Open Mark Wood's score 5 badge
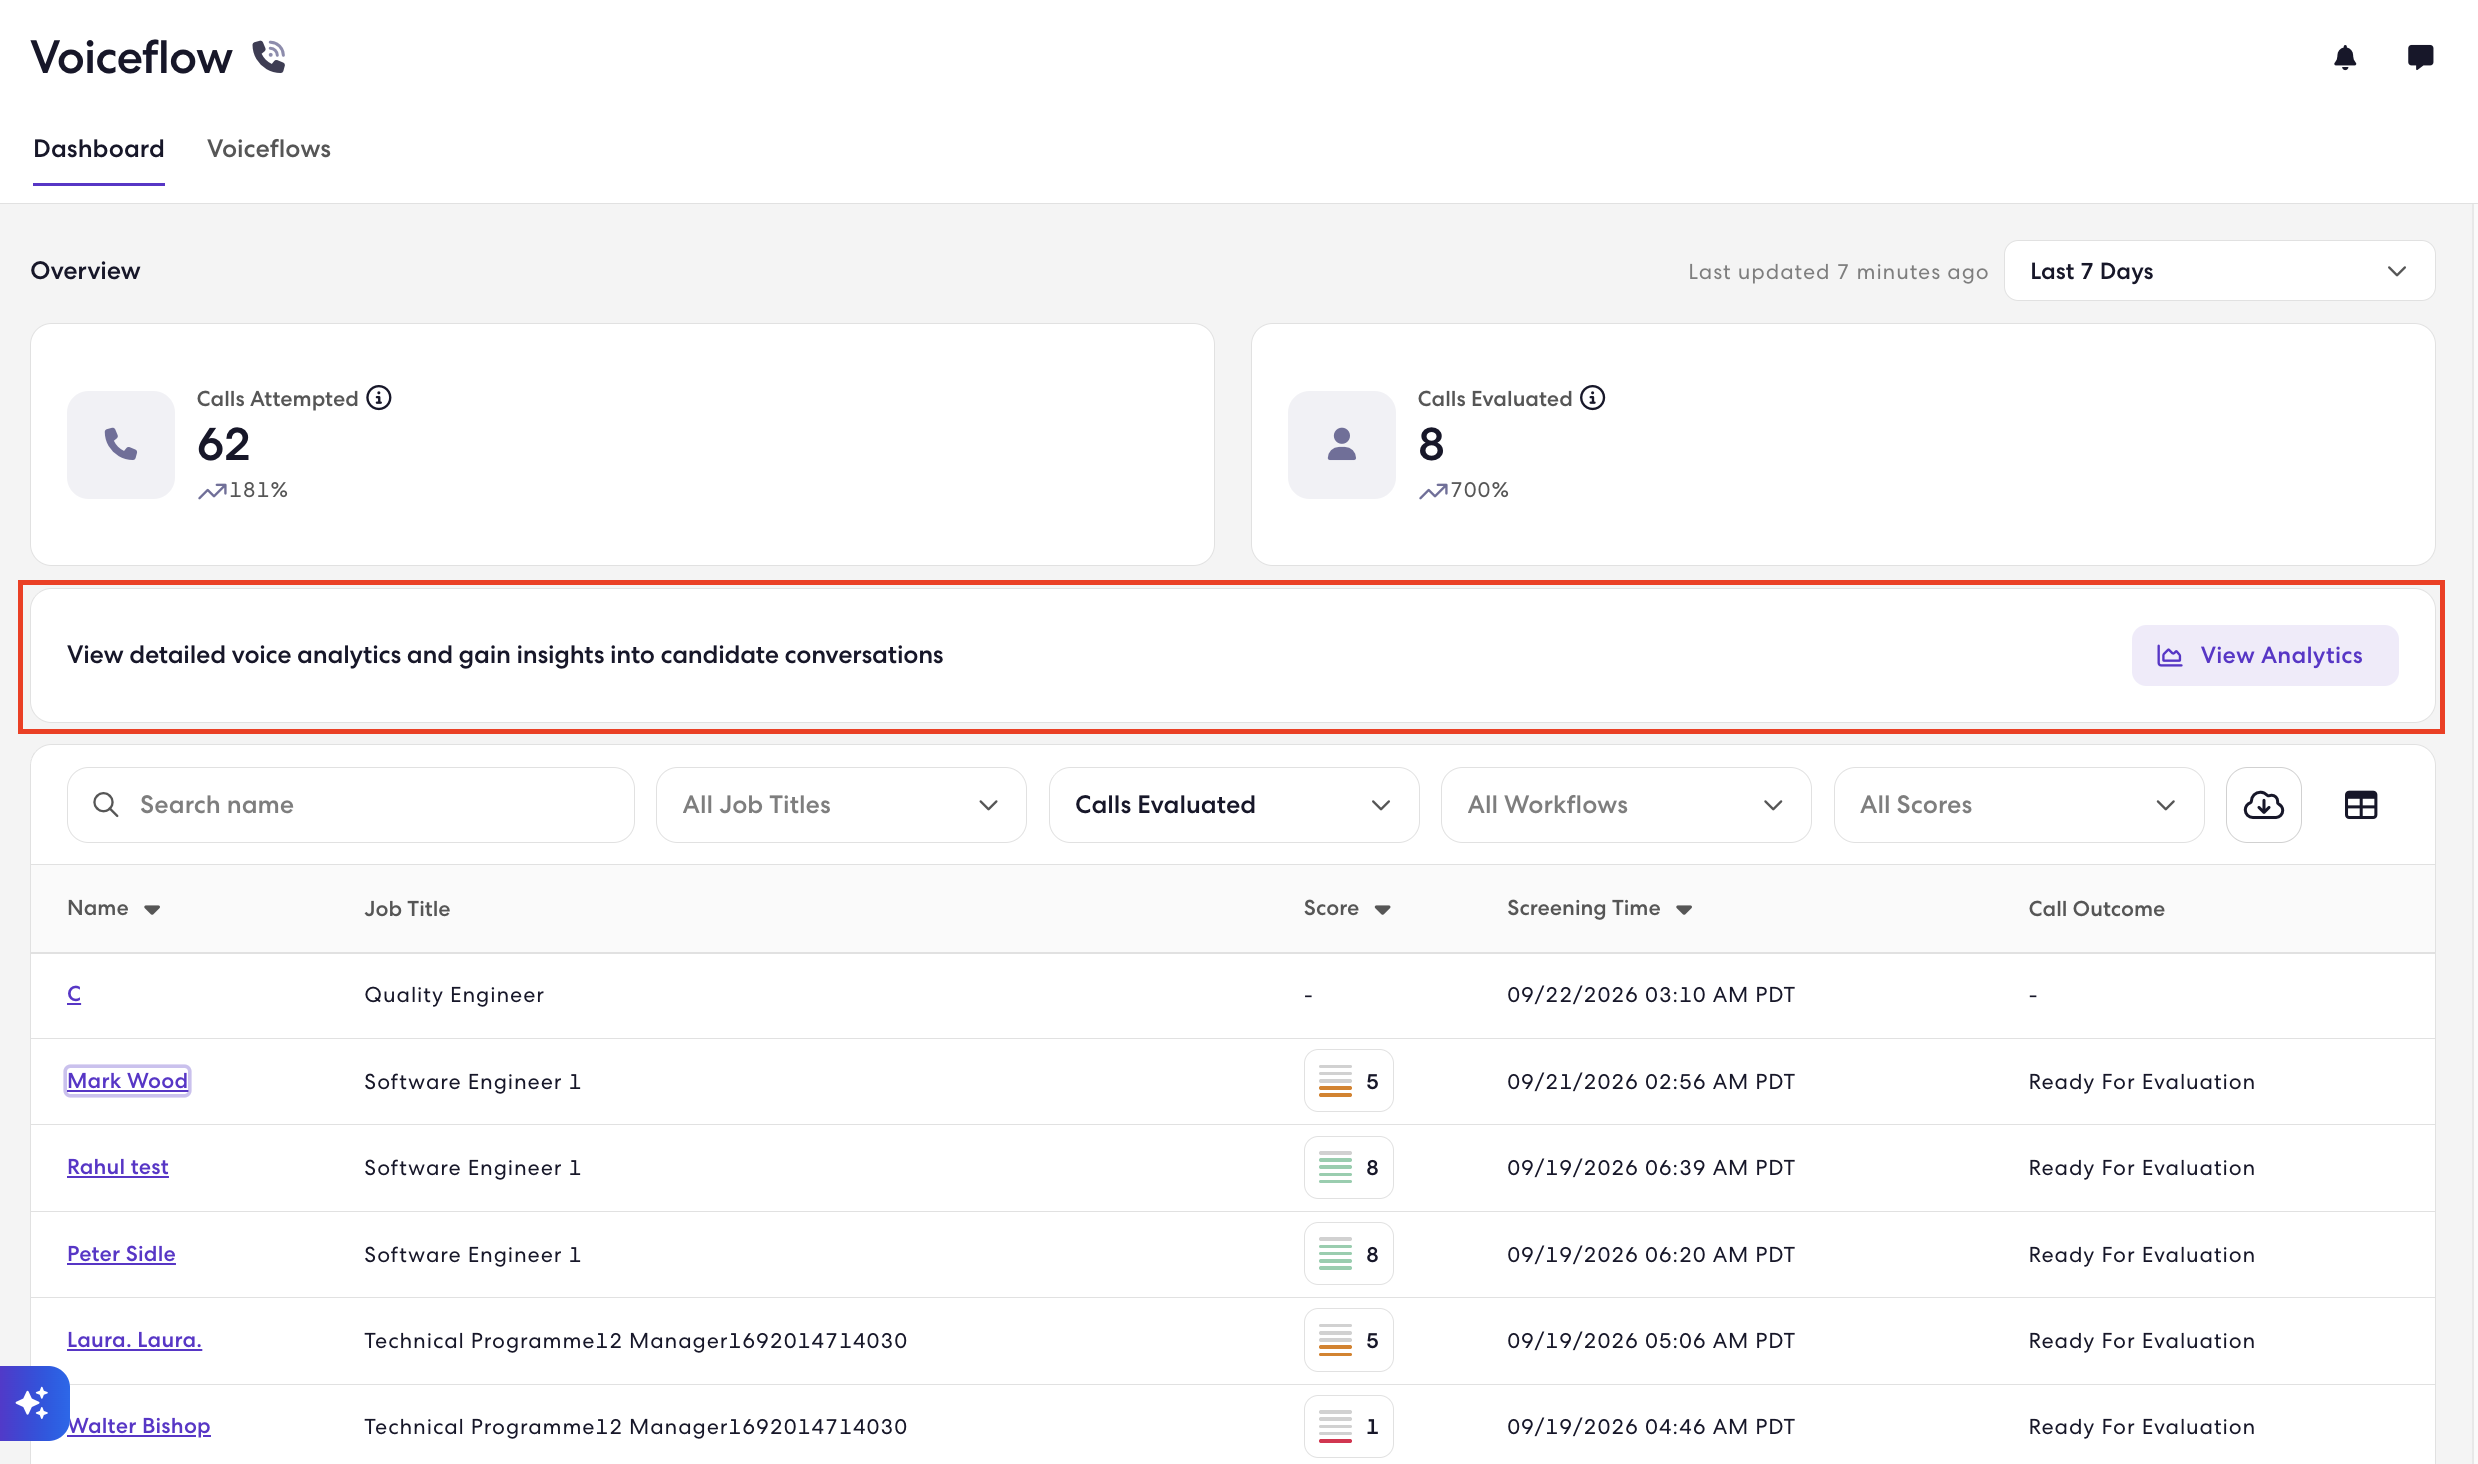The height and width of the screenshot is (1464, 2478). 1349,1081
